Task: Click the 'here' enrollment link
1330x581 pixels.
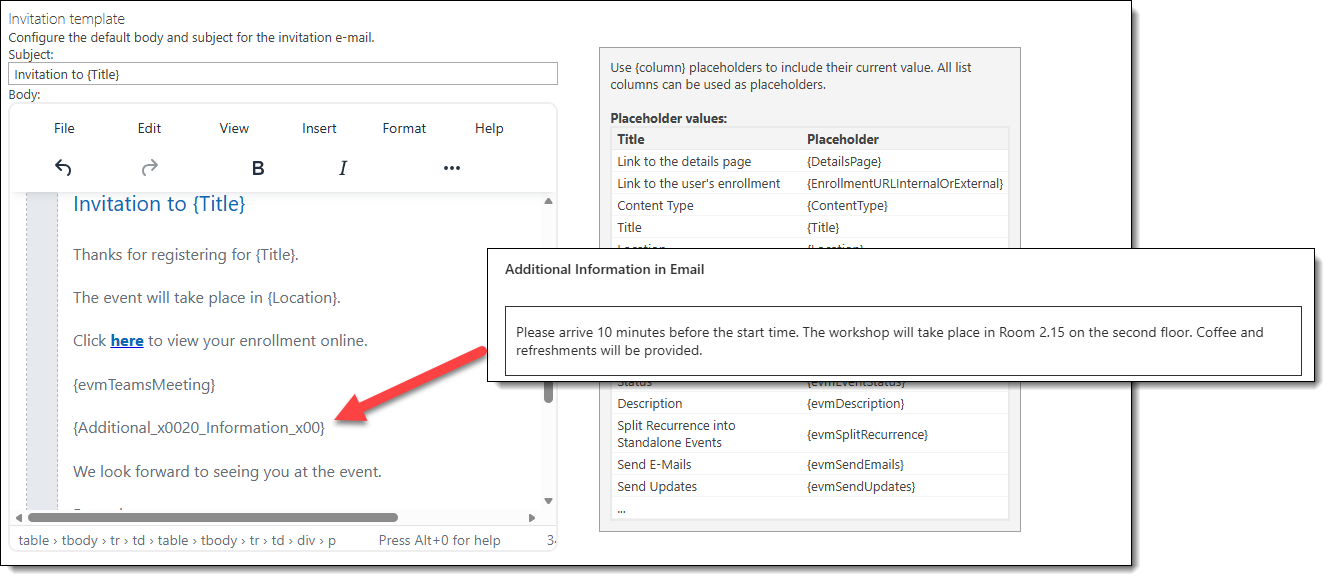Action: click(127, 341)
